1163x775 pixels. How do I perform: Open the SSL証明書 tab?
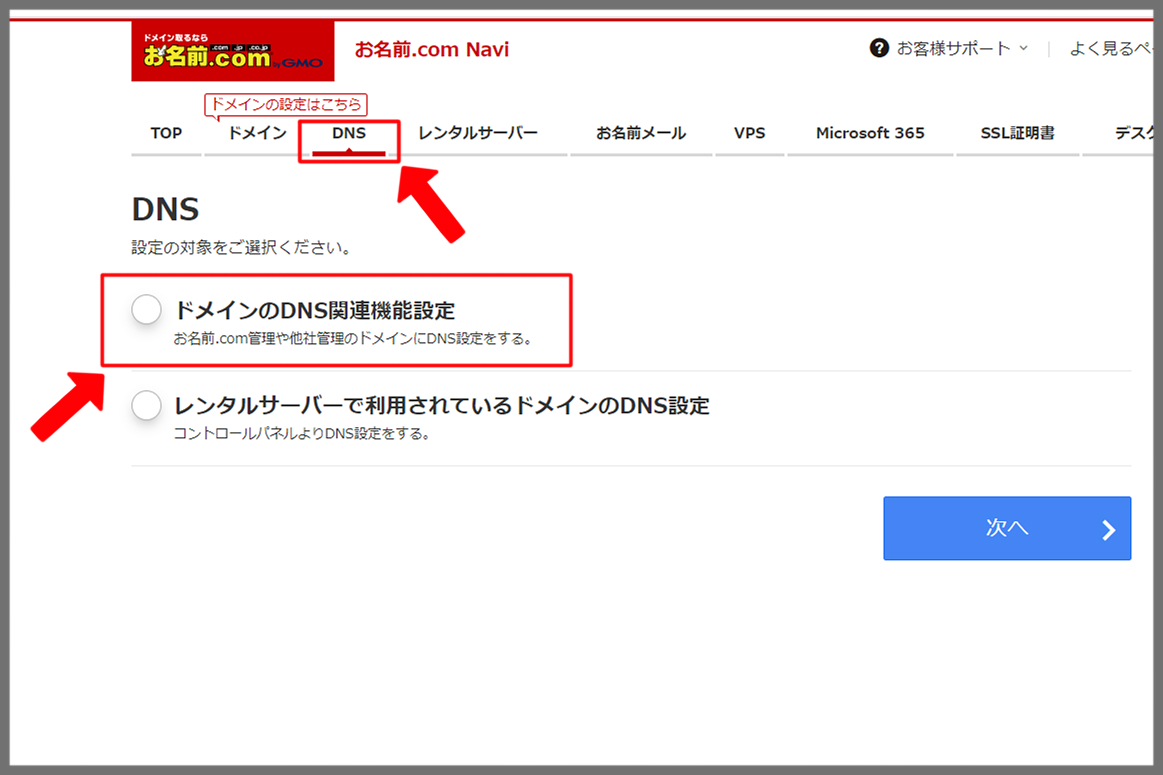1017,133
